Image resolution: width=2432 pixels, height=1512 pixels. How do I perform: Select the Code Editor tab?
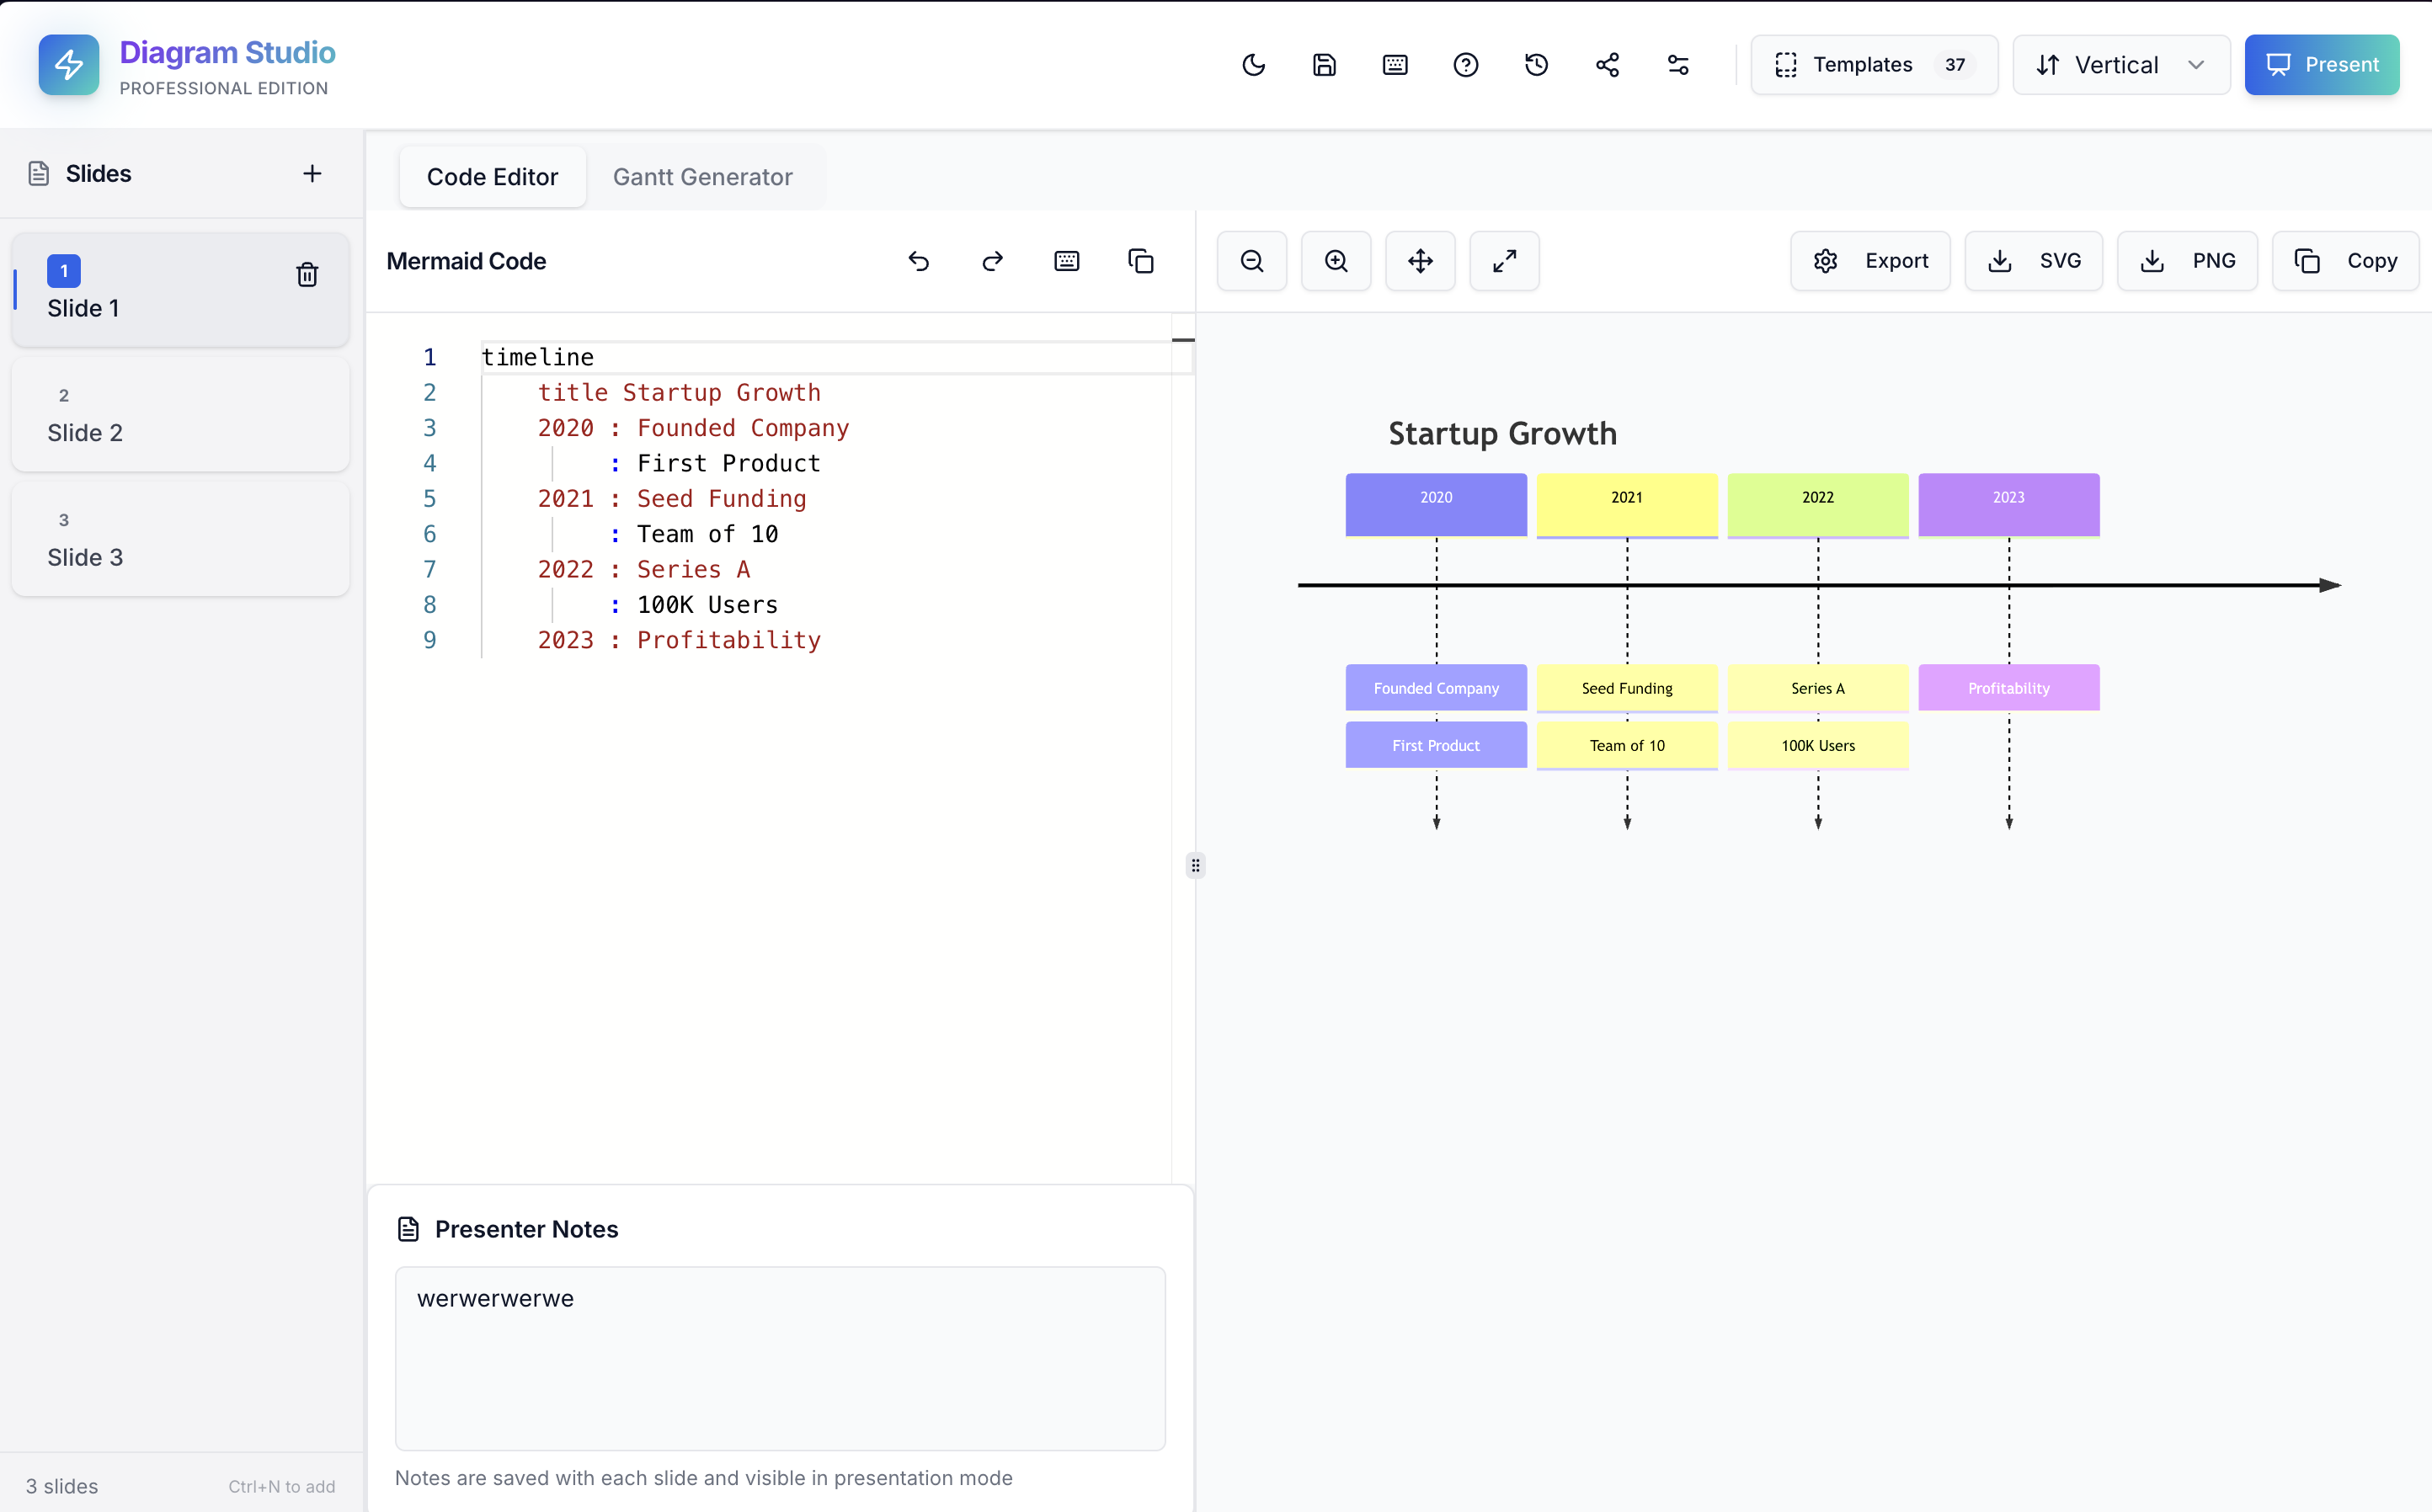pyautogui.click(x=492, y=177)
